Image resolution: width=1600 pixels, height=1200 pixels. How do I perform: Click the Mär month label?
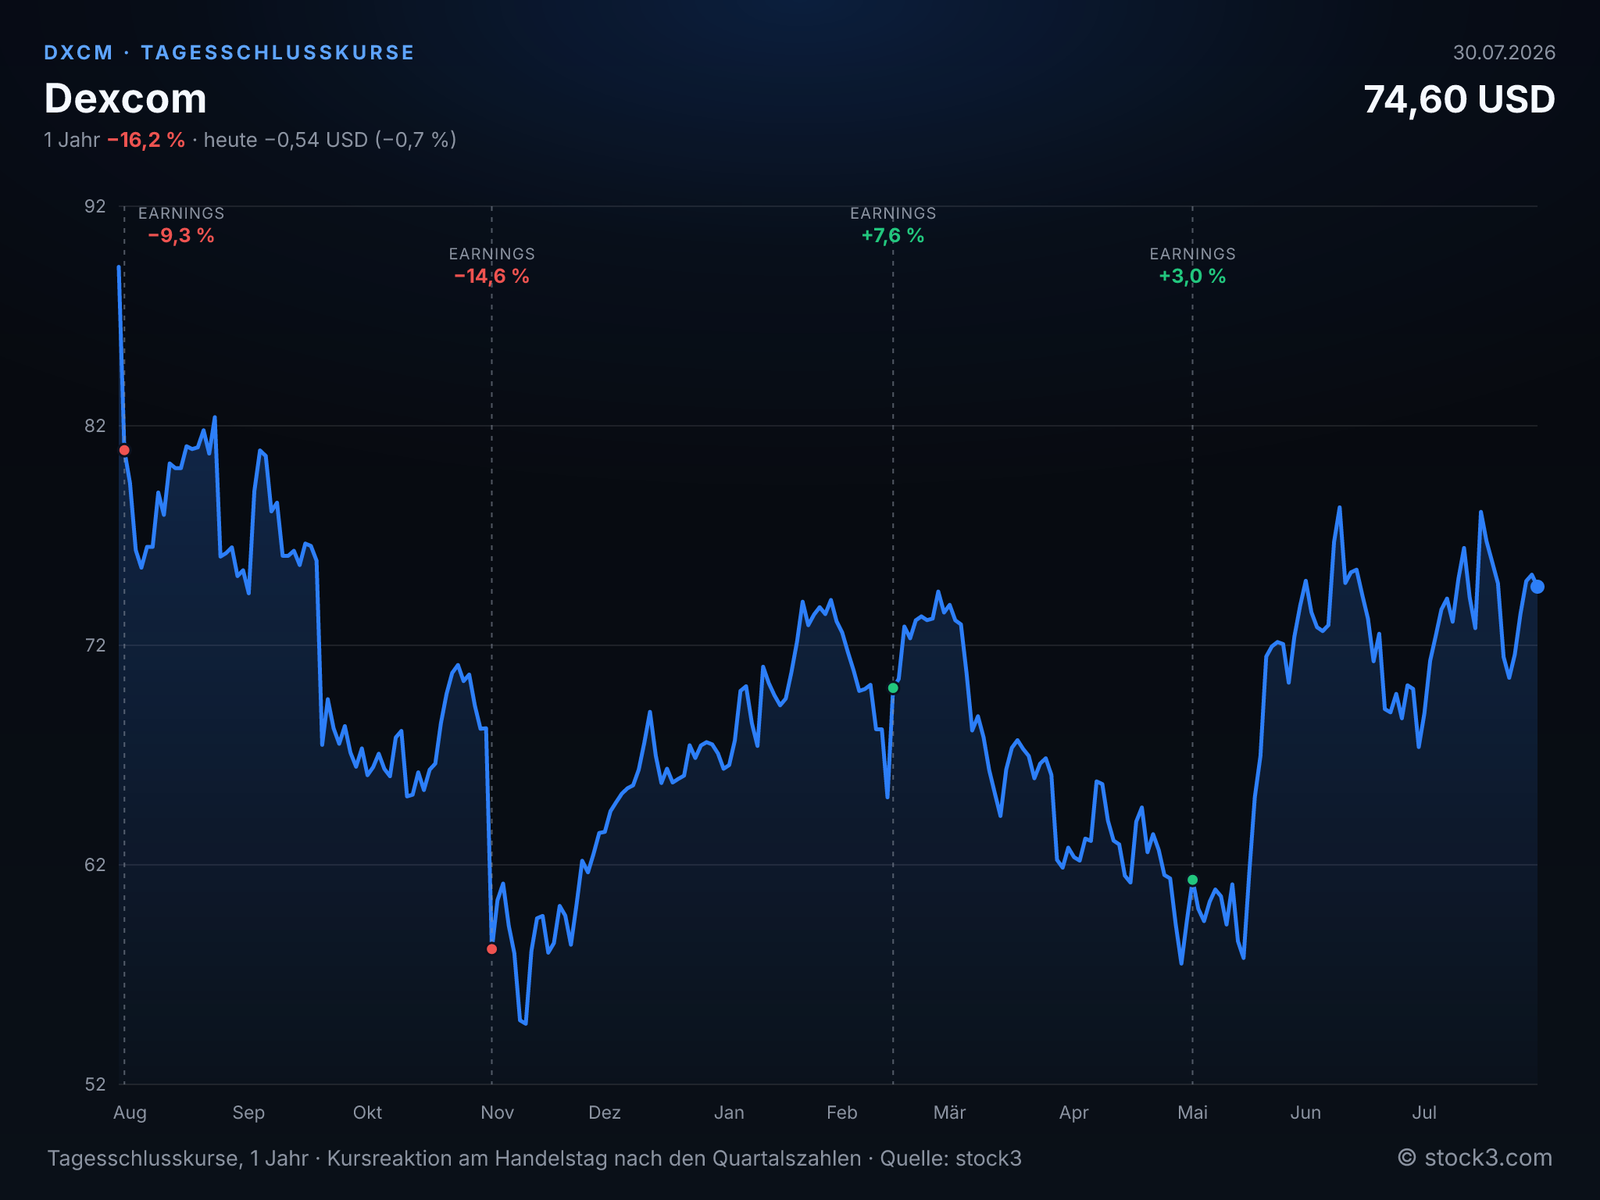950,1113
